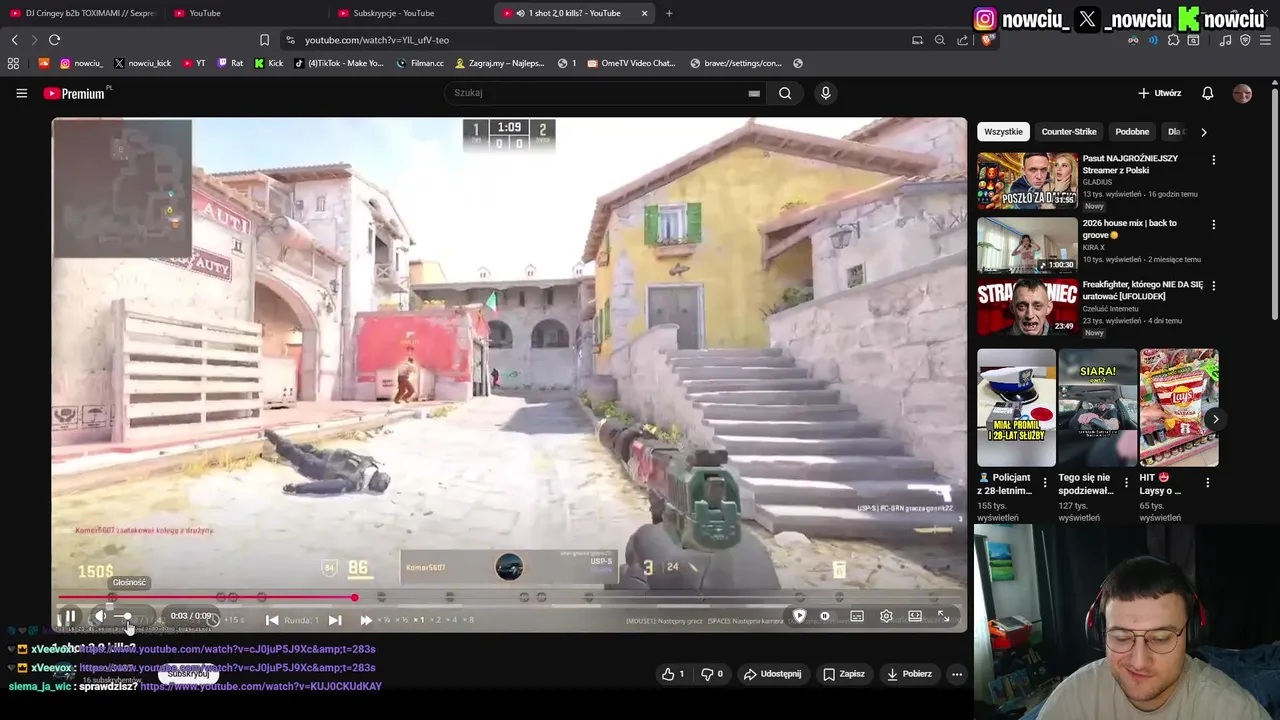
Task: Open the nowciu_kick X bookmark
Action: (x=142, y=63)
